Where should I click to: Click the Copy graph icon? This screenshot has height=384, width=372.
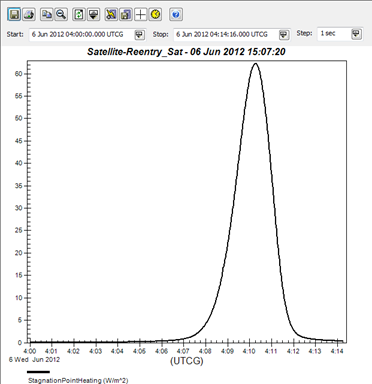point(47,14)
